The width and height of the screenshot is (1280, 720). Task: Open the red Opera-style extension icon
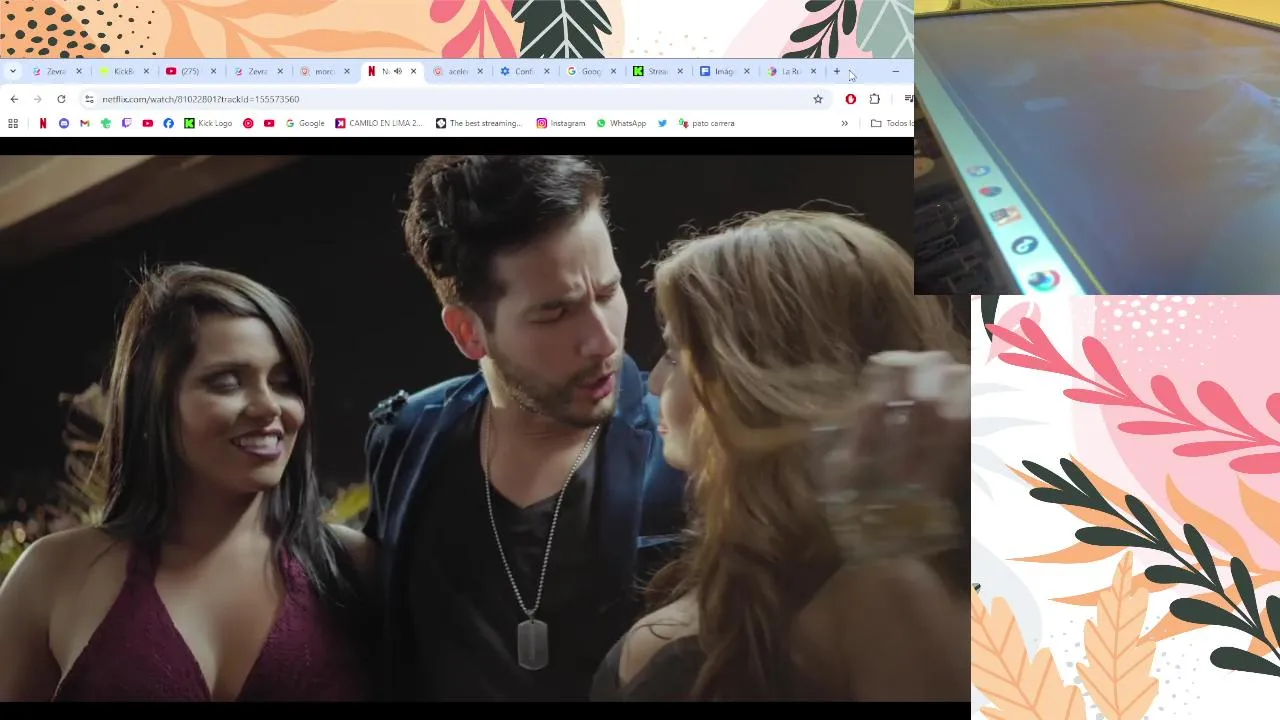(x=851, y=99)
